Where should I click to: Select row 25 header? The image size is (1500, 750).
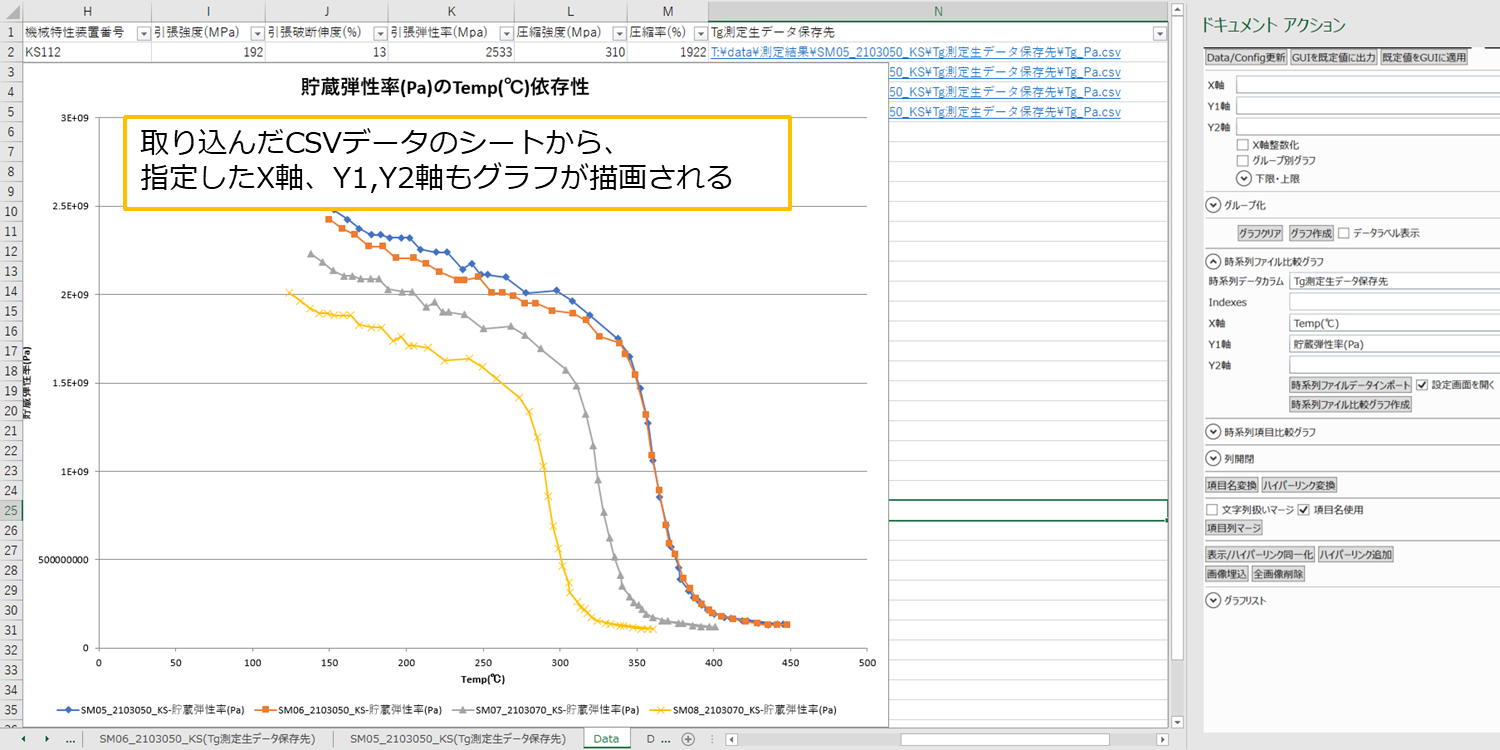pyautogui.click(x=11, y=510)
